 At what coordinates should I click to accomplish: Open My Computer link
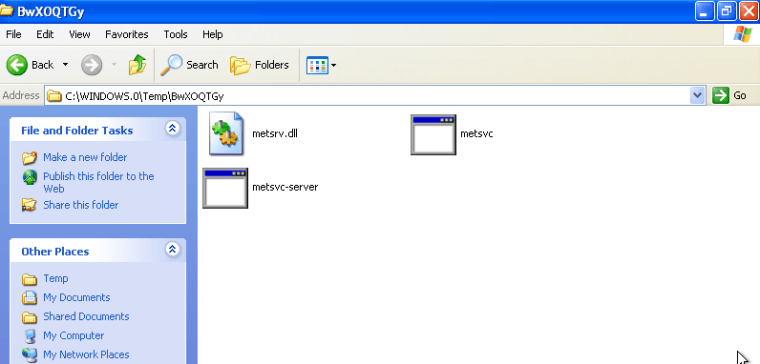(73, 335)
